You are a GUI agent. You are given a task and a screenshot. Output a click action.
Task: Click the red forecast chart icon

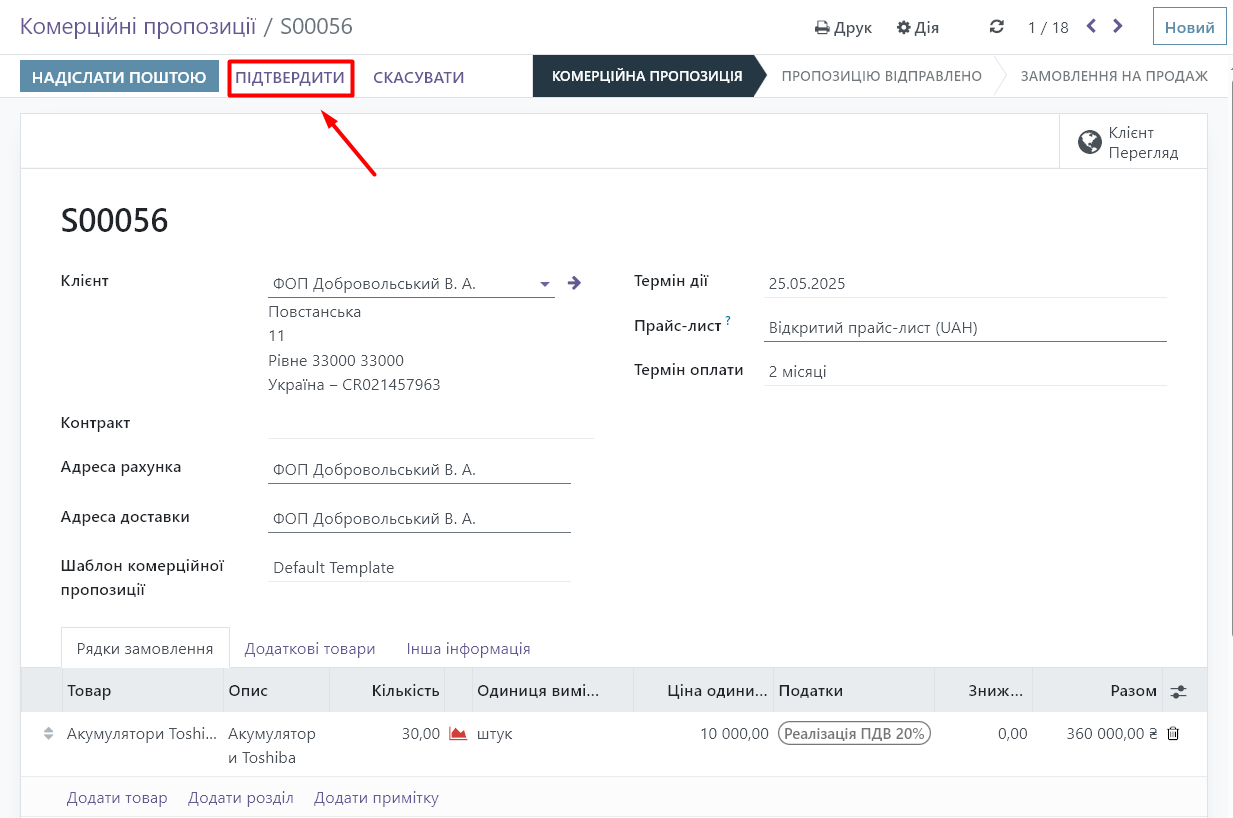458,734
